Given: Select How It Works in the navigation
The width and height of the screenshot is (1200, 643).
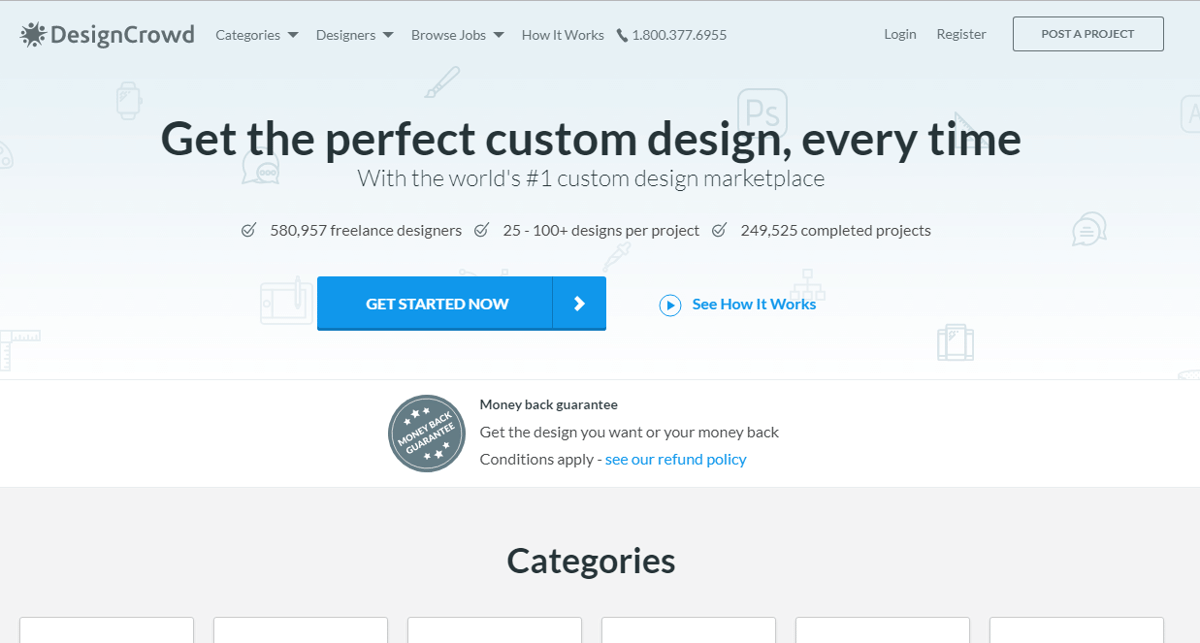Looking at the screenshot, I should pyautogui.click(x=562, y=34).
